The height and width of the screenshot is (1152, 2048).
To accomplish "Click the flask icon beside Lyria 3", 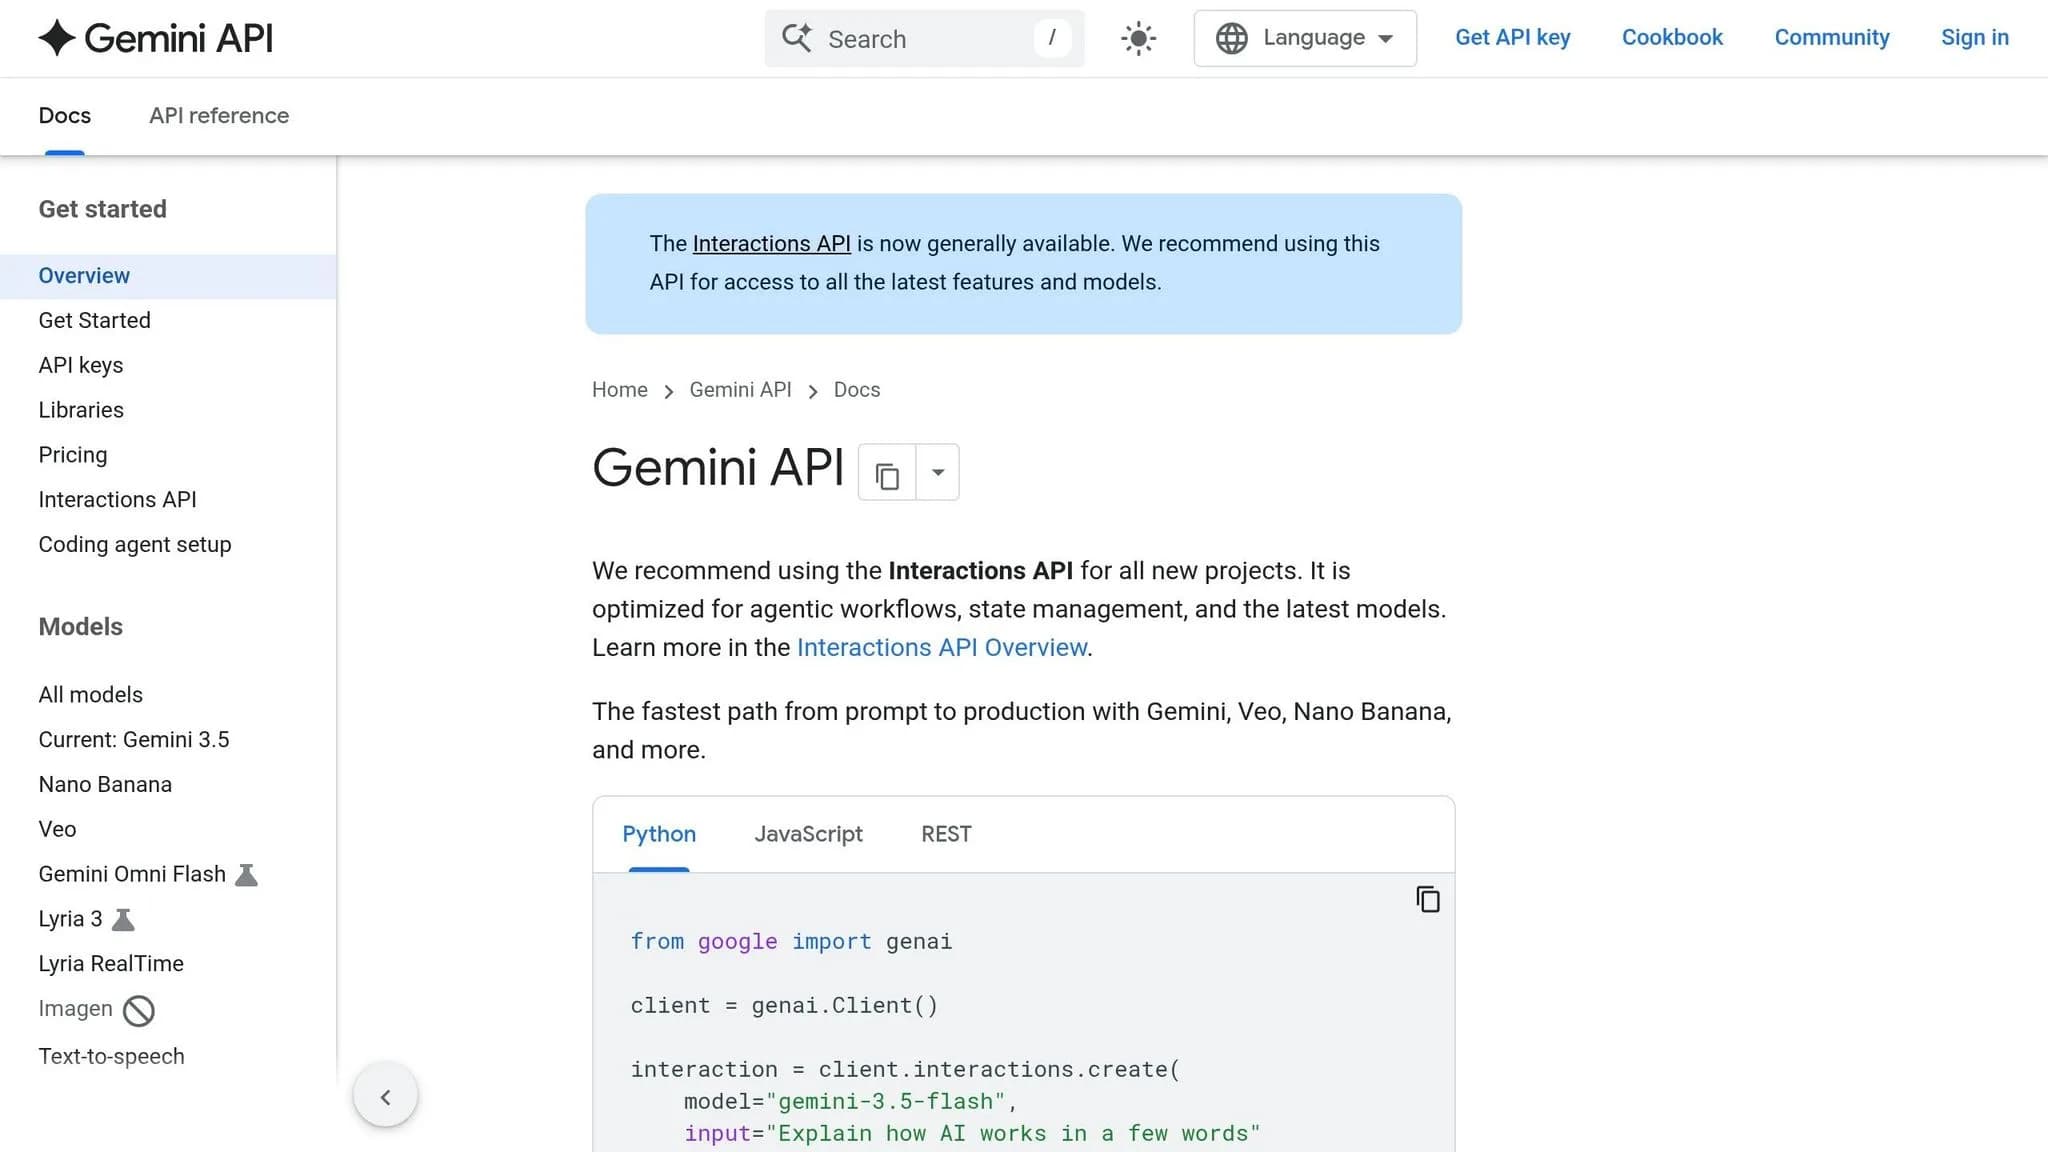I will point(123,920).
